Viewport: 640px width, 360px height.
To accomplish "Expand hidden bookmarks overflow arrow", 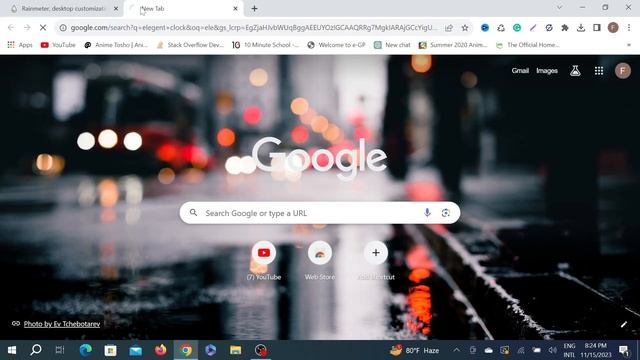I will (629, 45).
